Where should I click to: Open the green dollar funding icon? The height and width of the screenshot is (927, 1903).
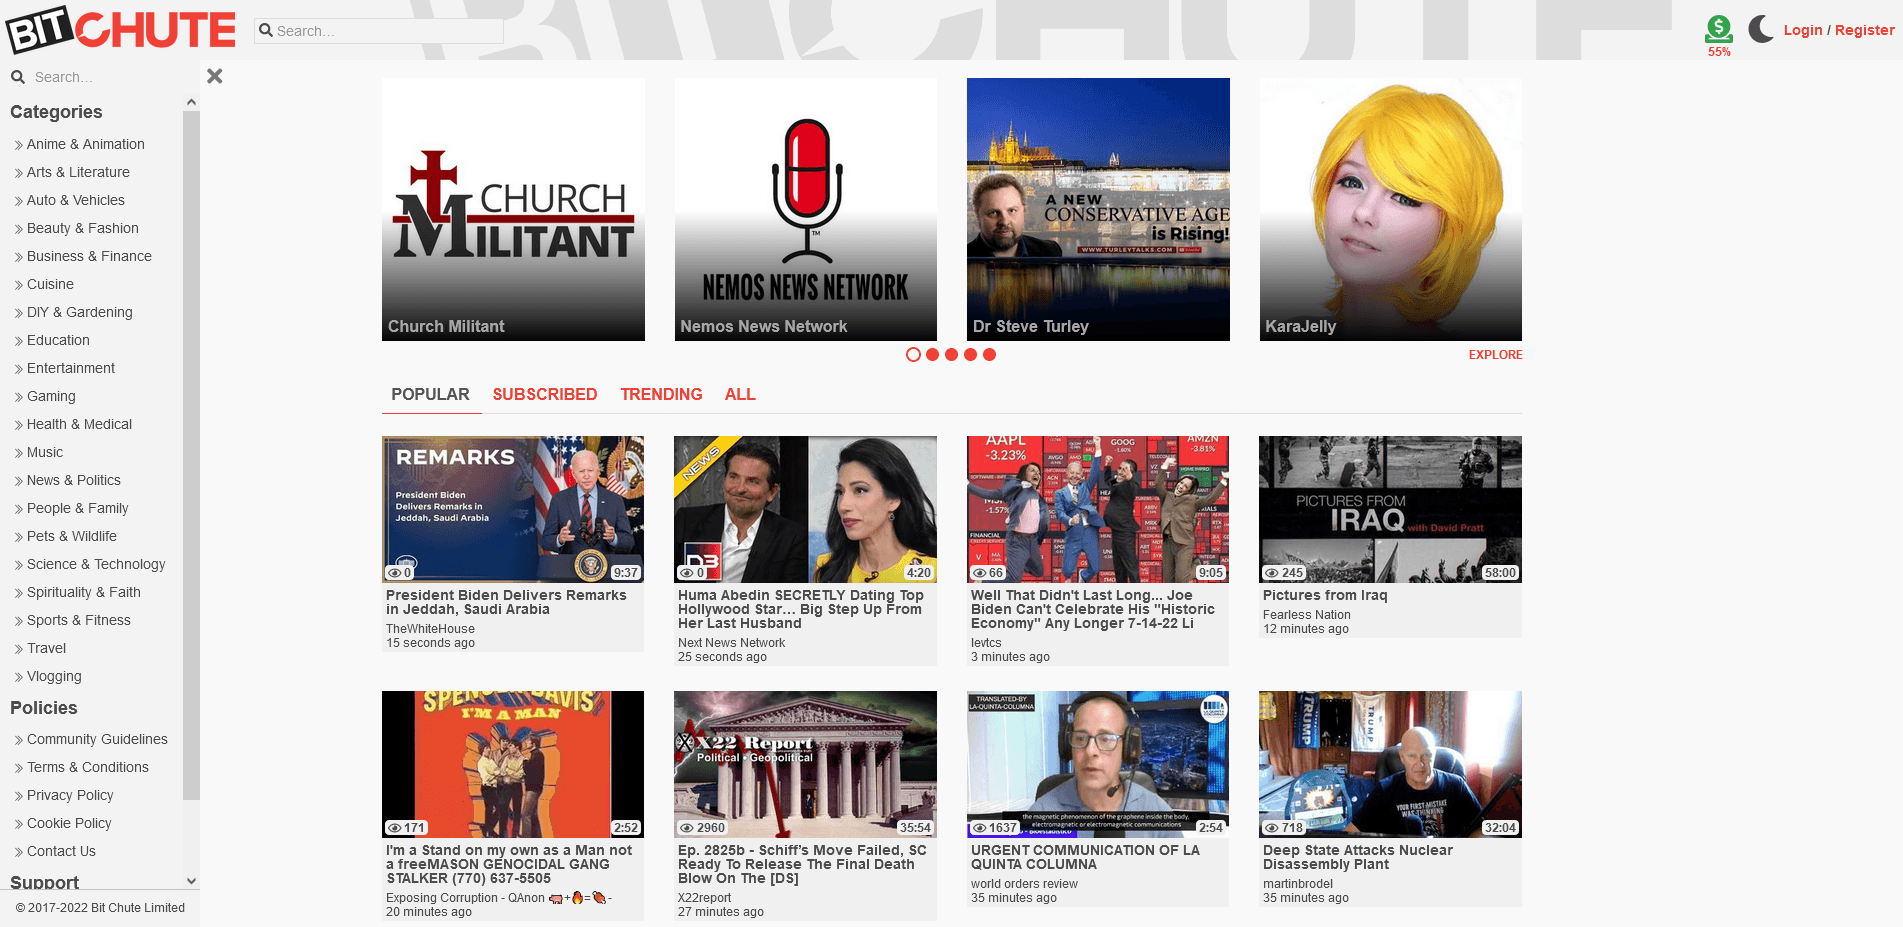point(1719,29)
